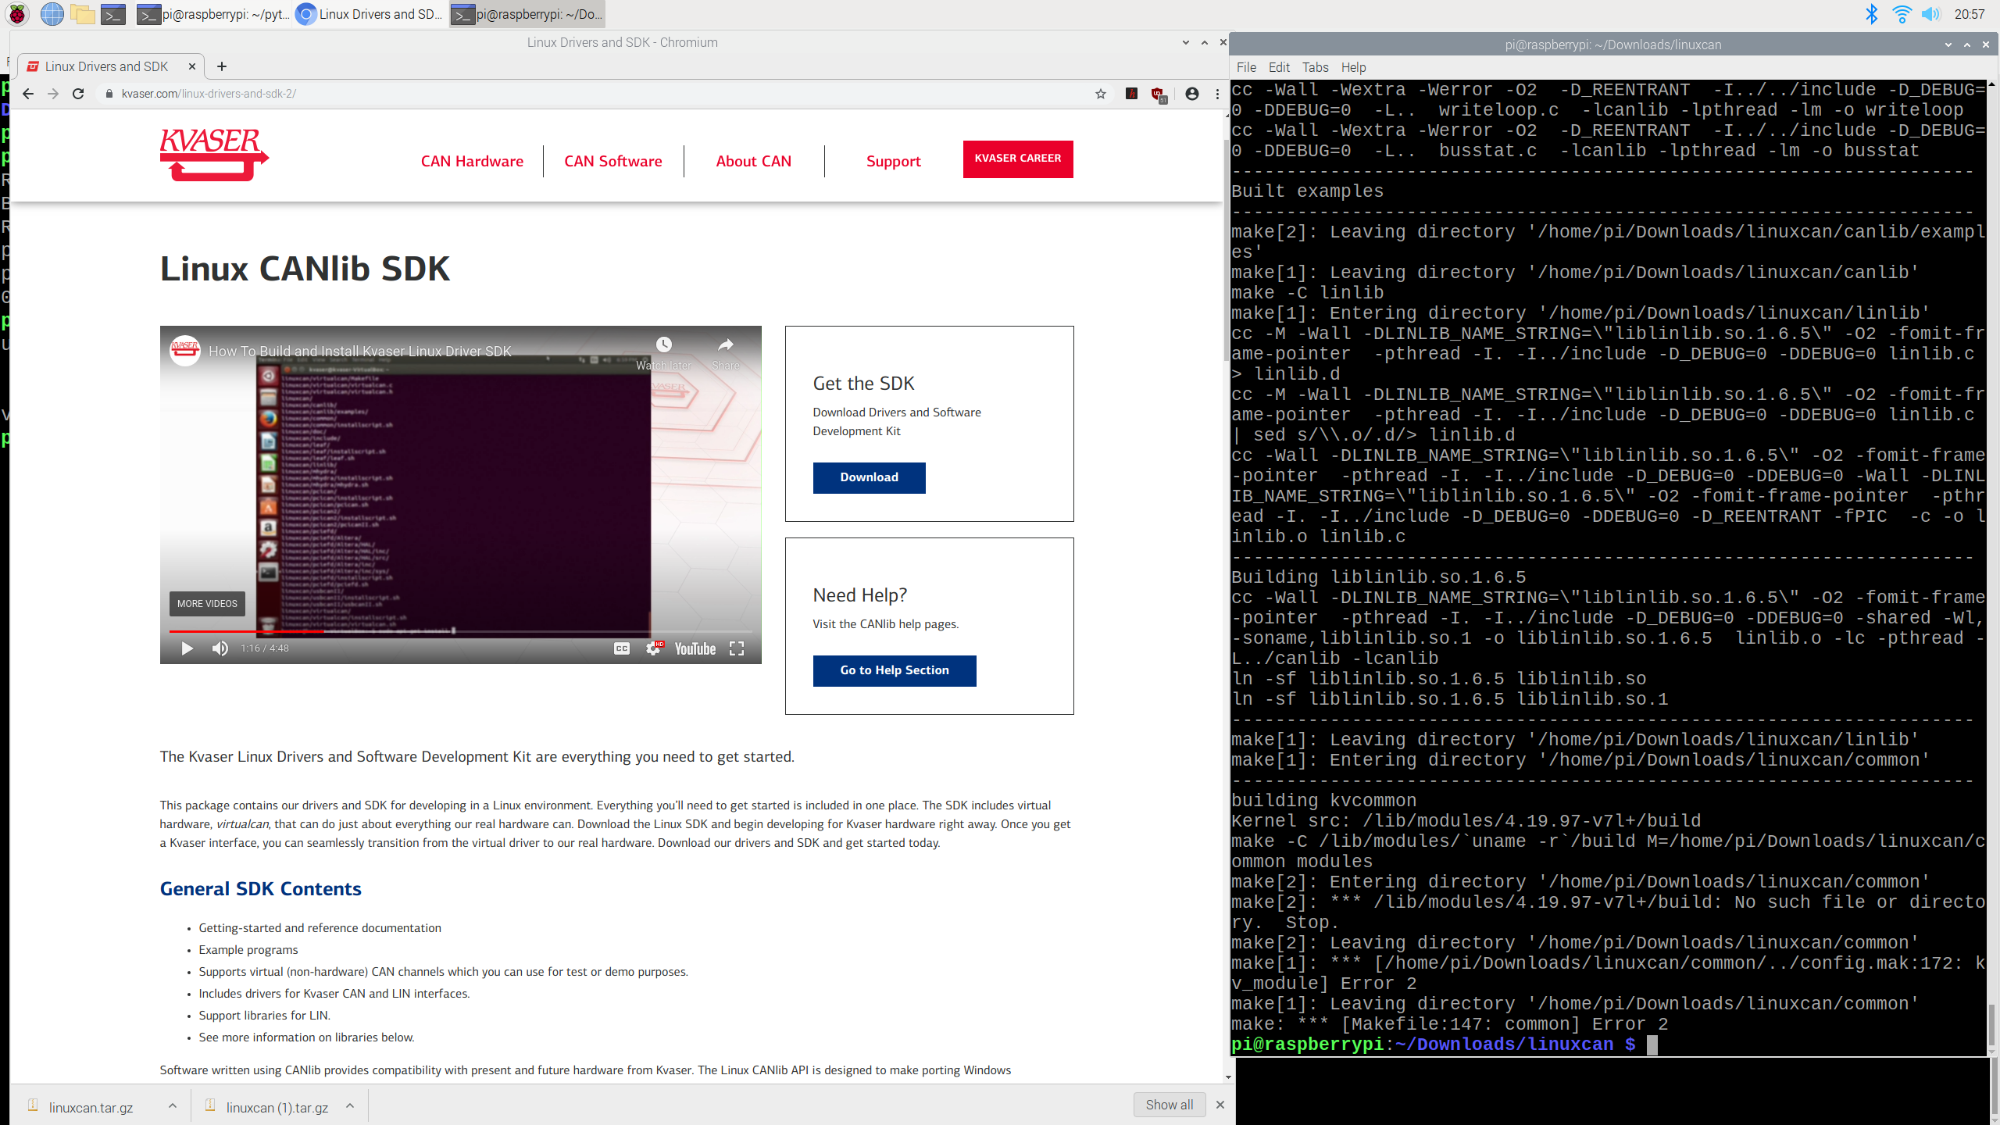Open the terminal Edit menu
Image resolution: width=2000 pixels, height=1125 pixels.
point(1279,67)
